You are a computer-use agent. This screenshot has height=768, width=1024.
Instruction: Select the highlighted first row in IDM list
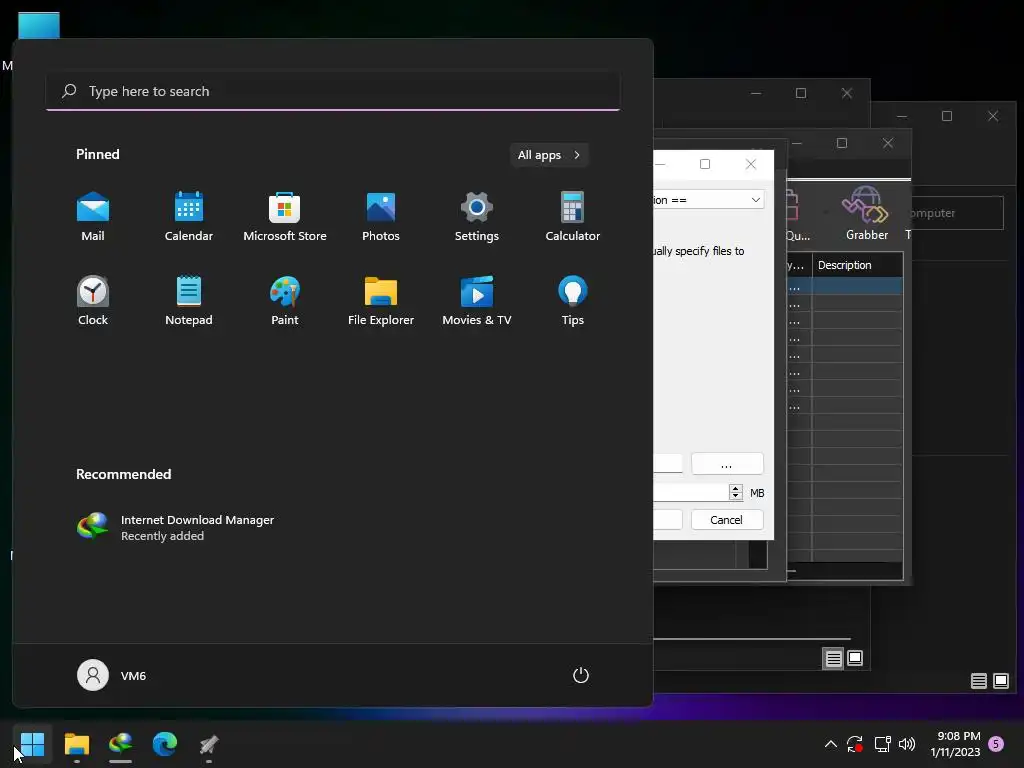845,286
